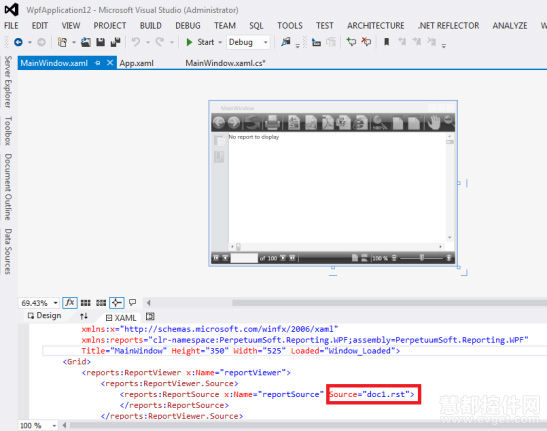Screen dimensions: 547x431
Task: Click the Save All toolbar icon
Action: tap(115, 42)
